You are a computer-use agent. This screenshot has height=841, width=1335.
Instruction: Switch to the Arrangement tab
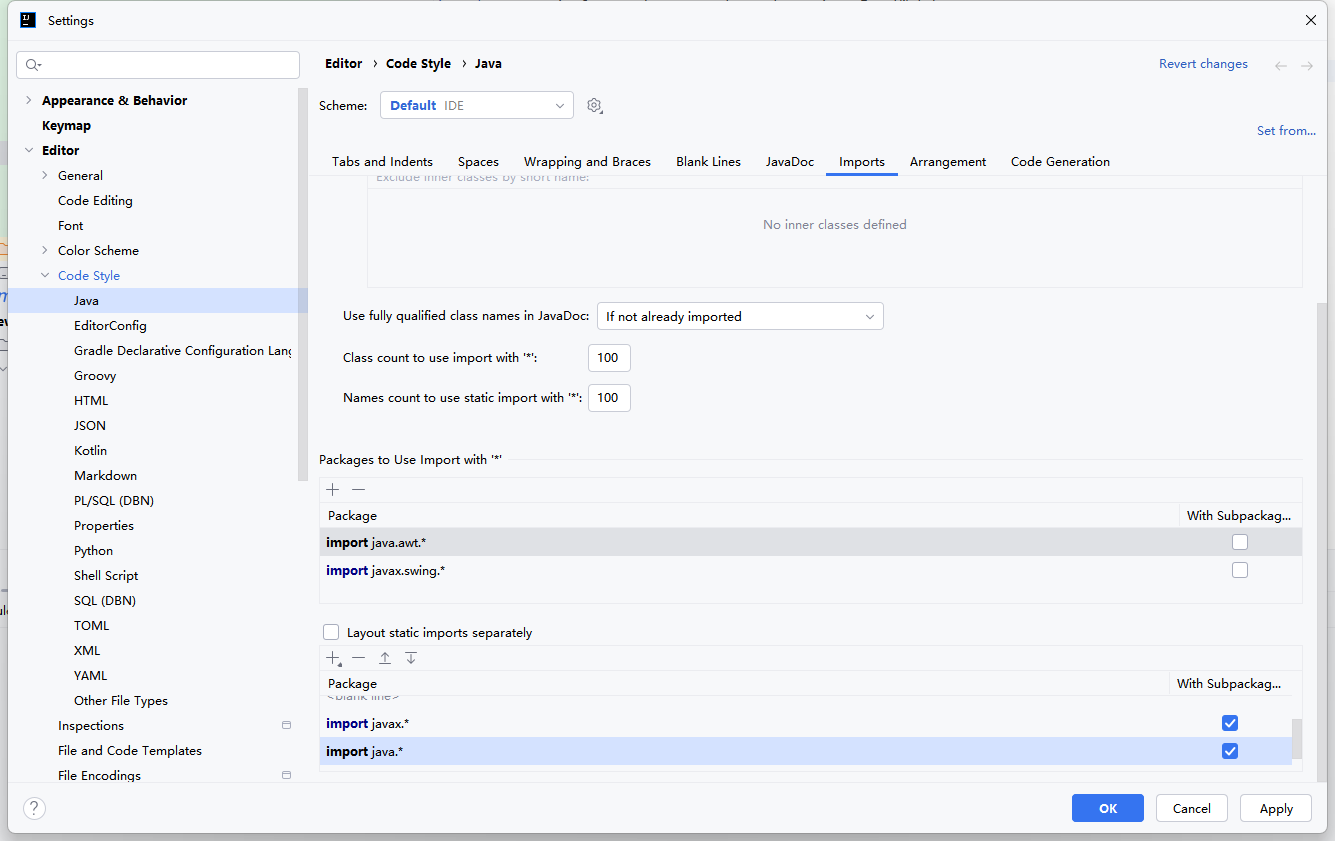947,161
